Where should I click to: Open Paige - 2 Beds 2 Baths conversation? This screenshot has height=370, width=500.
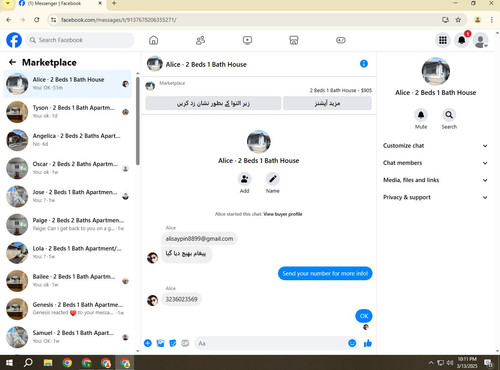click(x=67, y=224)
